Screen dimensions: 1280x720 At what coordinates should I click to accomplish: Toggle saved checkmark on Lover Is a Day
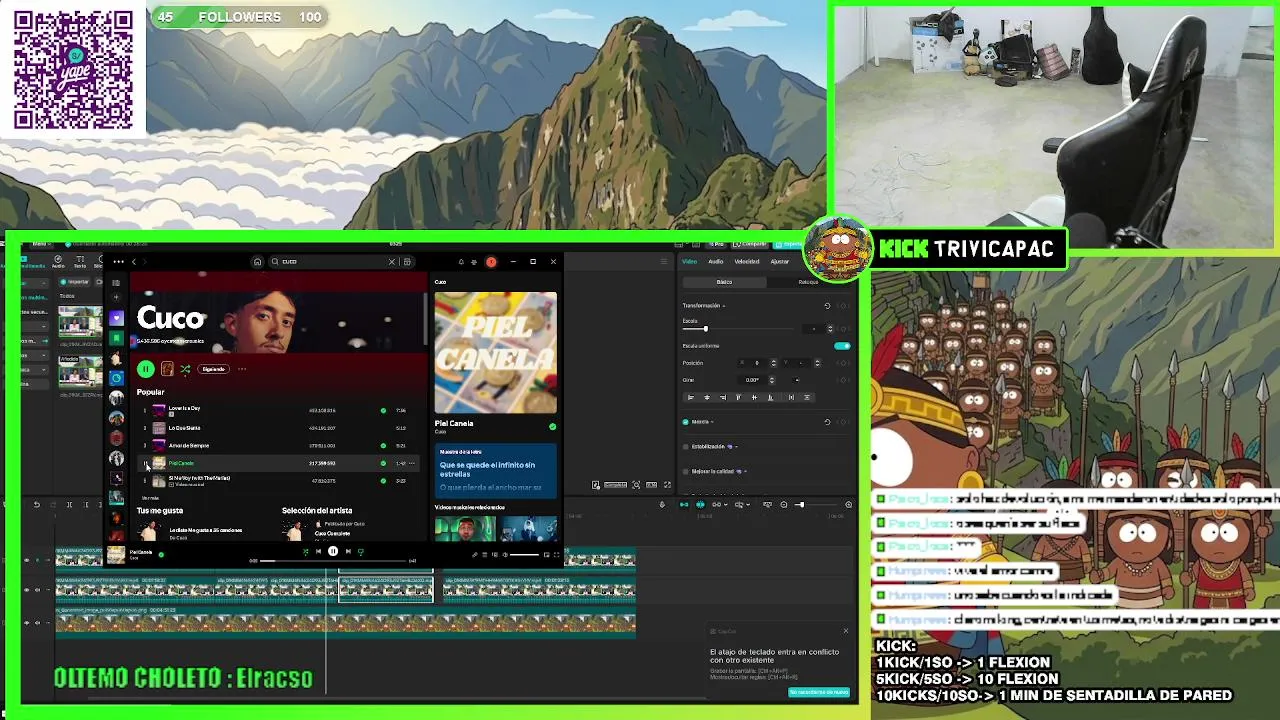coord(383,410)
